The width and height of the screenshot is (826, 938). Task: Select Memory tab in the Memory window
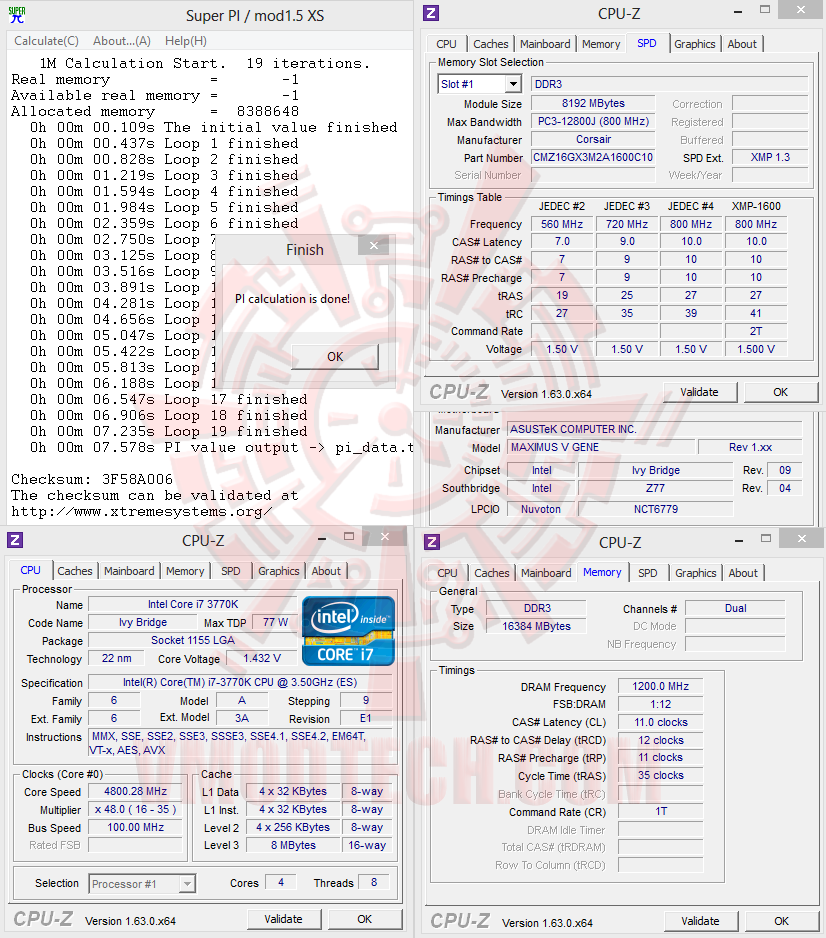tap(602, 572)
